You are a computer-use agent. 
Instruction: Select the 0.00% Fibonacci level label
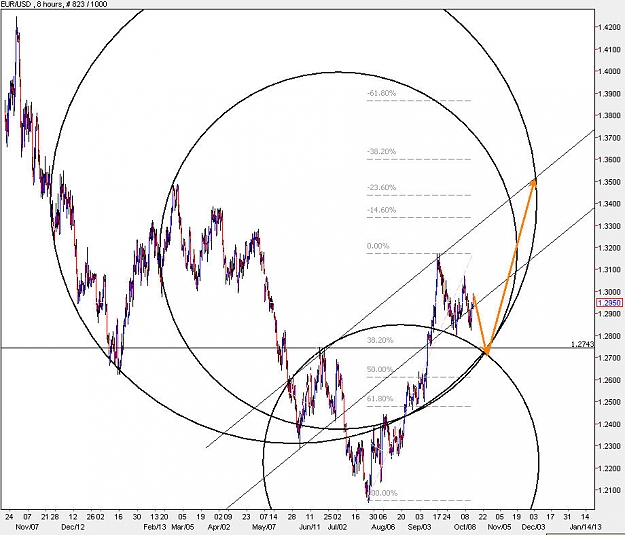point(378,246)
